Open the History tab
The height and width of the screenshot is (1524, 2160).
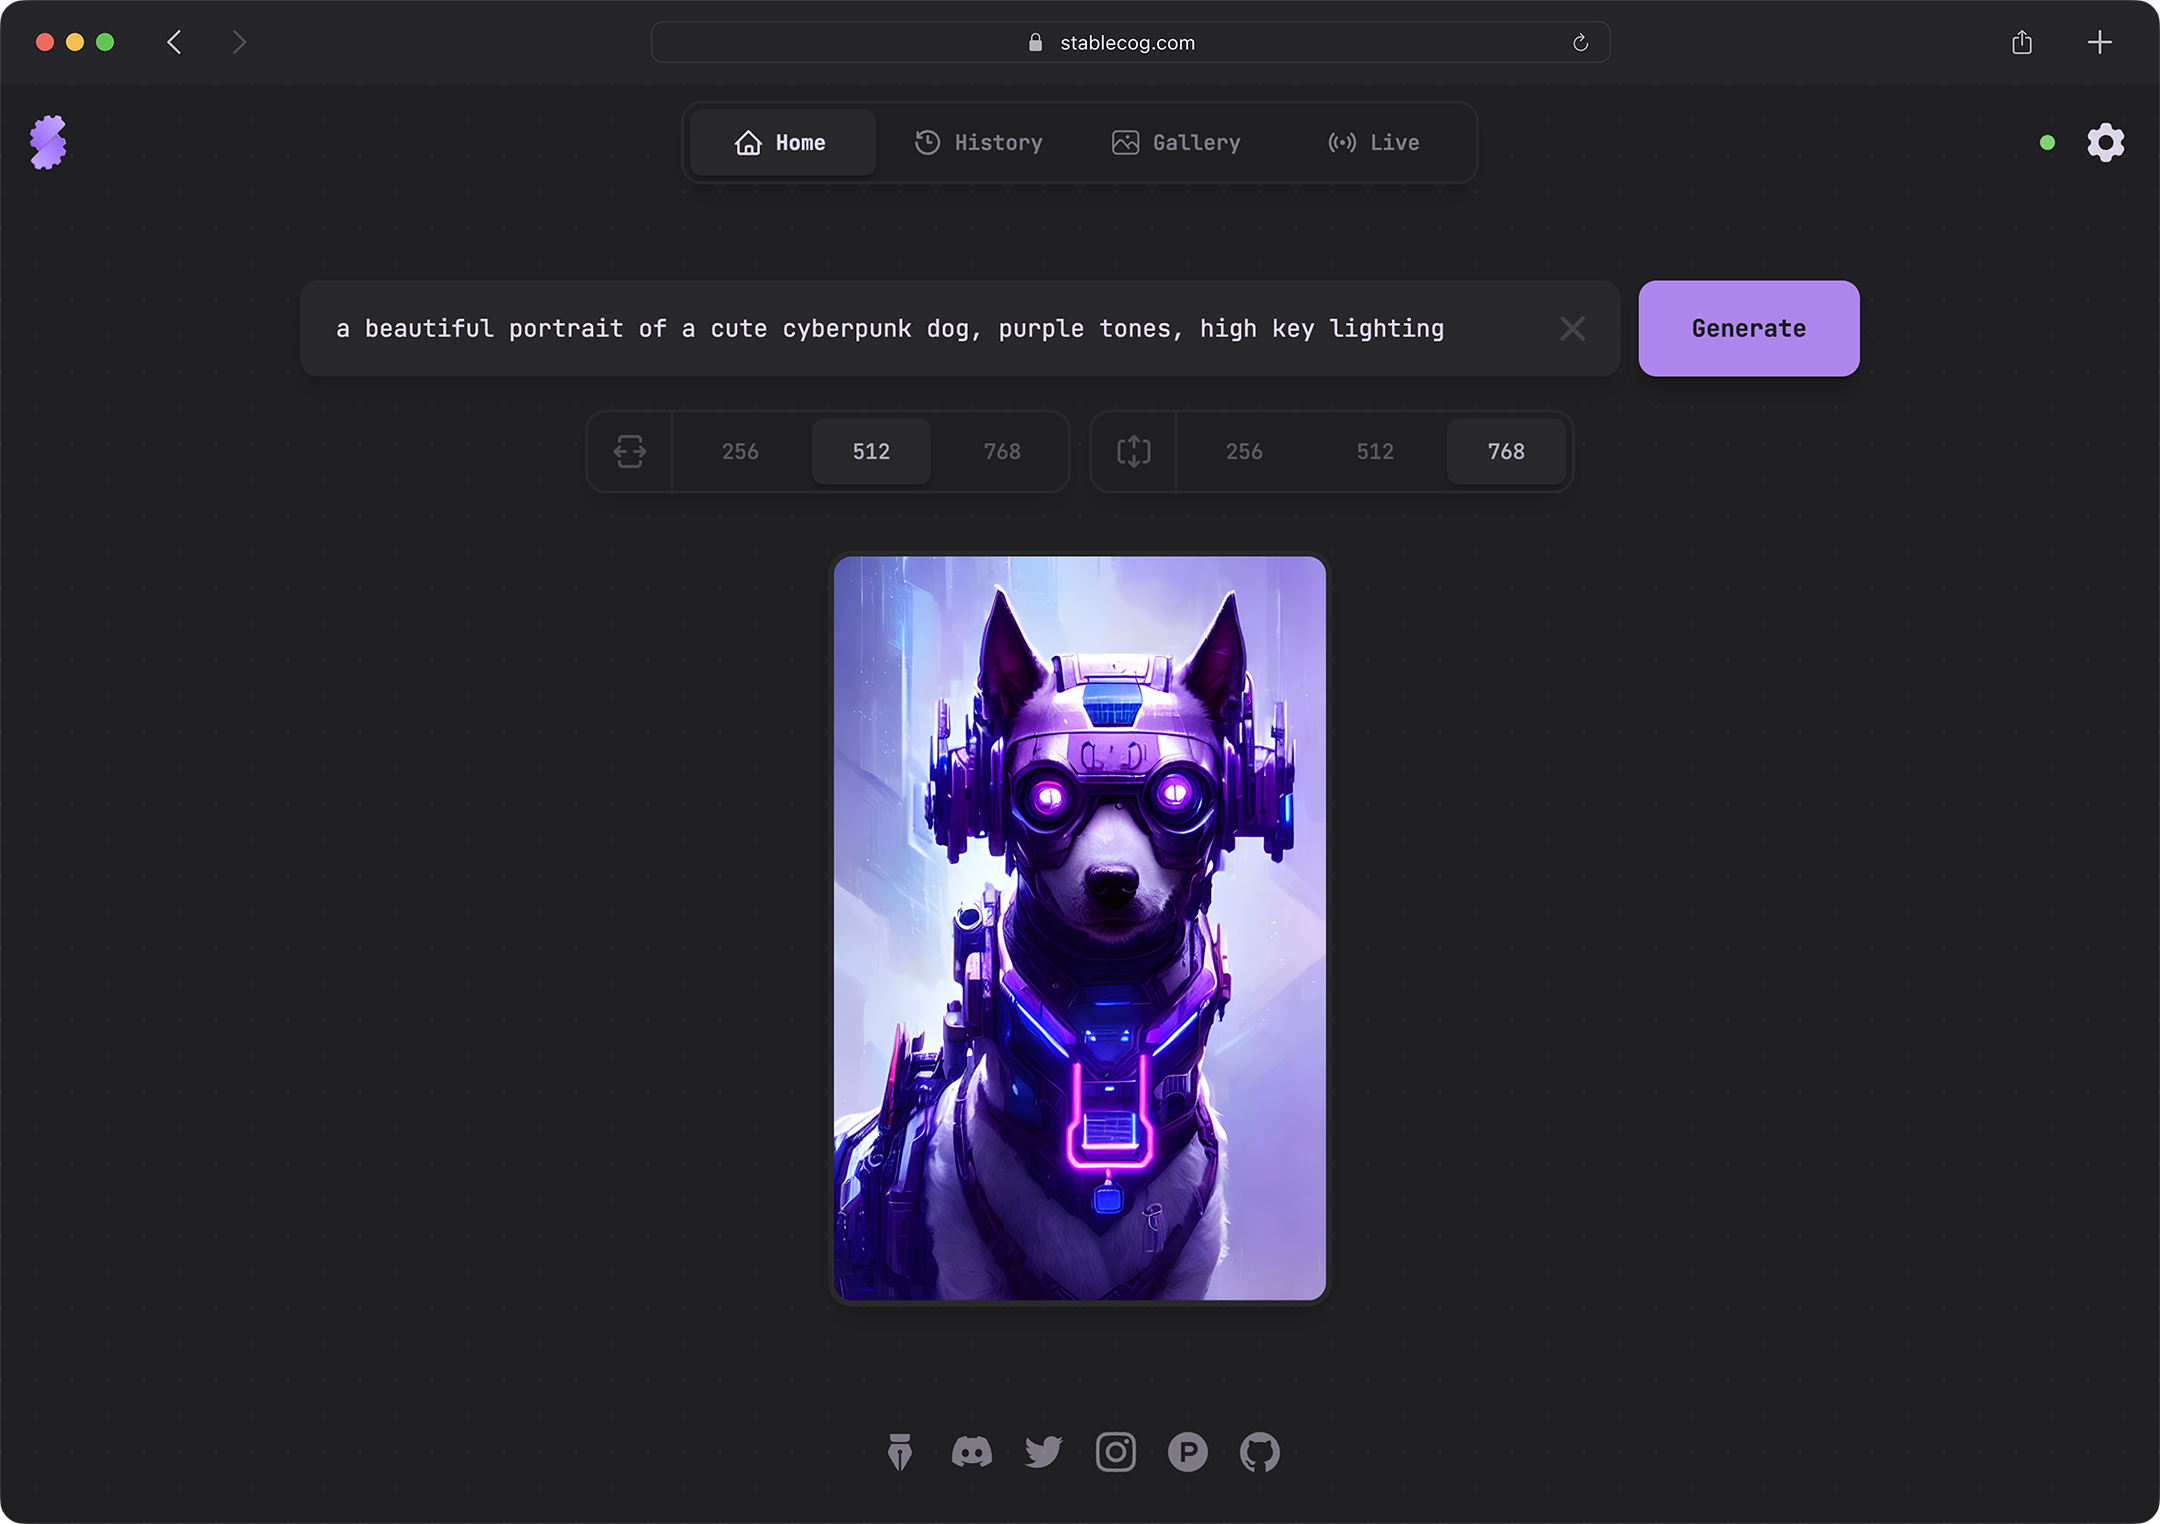pos(981,142)
